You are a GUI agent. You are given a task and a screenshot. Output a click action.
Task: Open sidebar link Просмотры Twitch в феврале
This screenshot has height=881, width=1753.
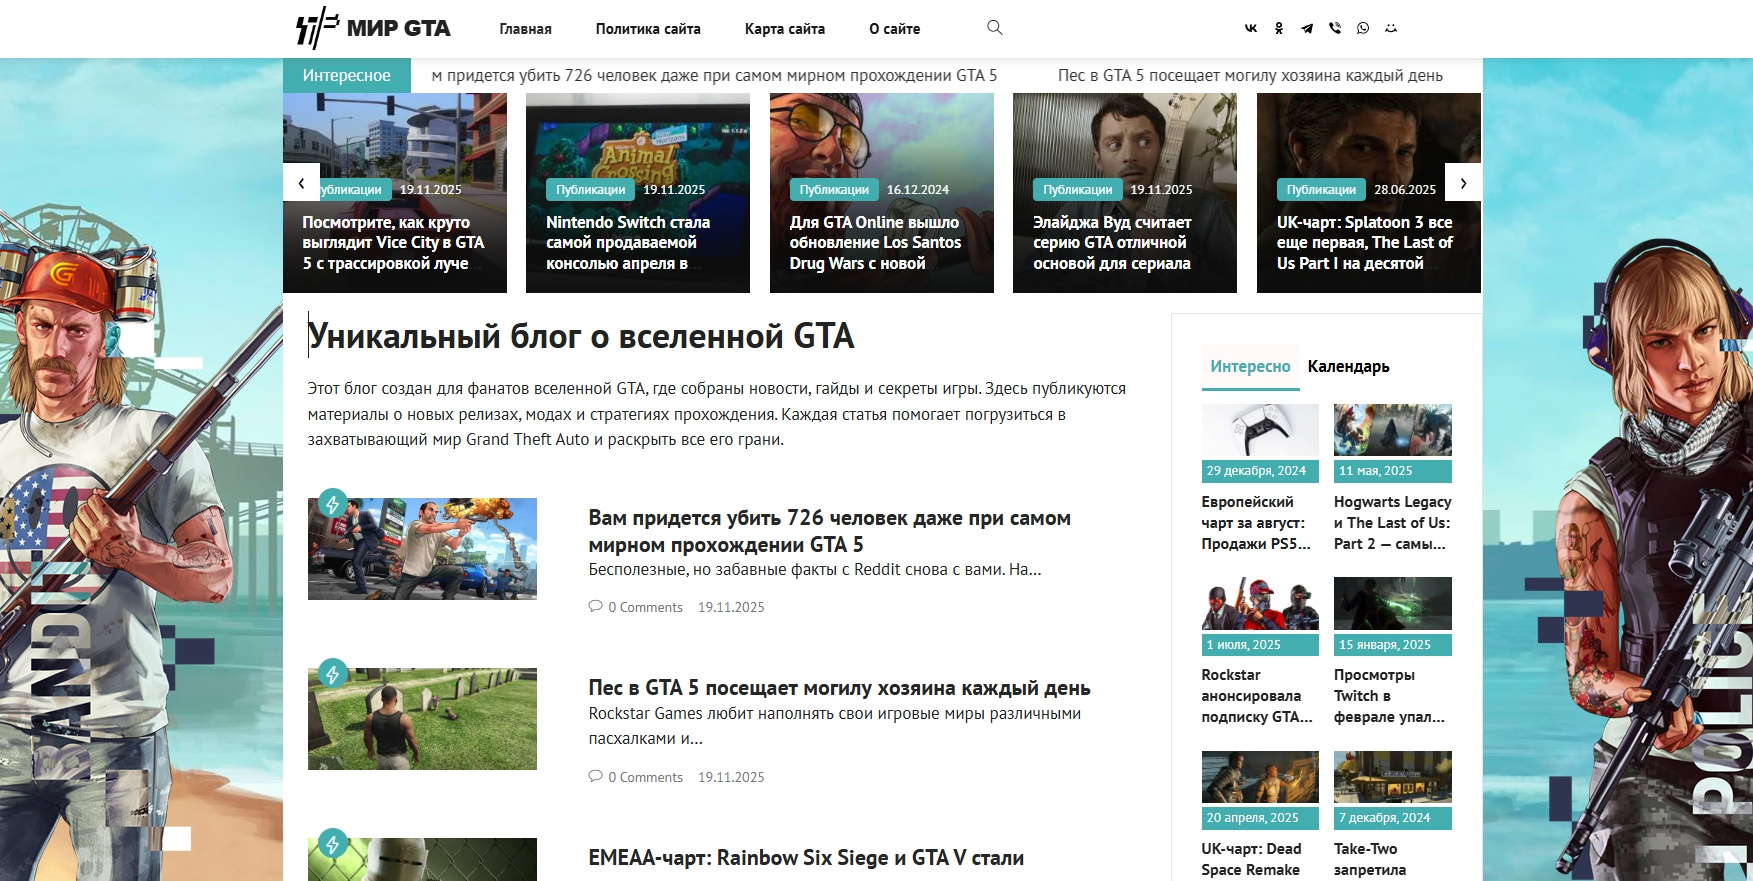(x=1390, y=696)
